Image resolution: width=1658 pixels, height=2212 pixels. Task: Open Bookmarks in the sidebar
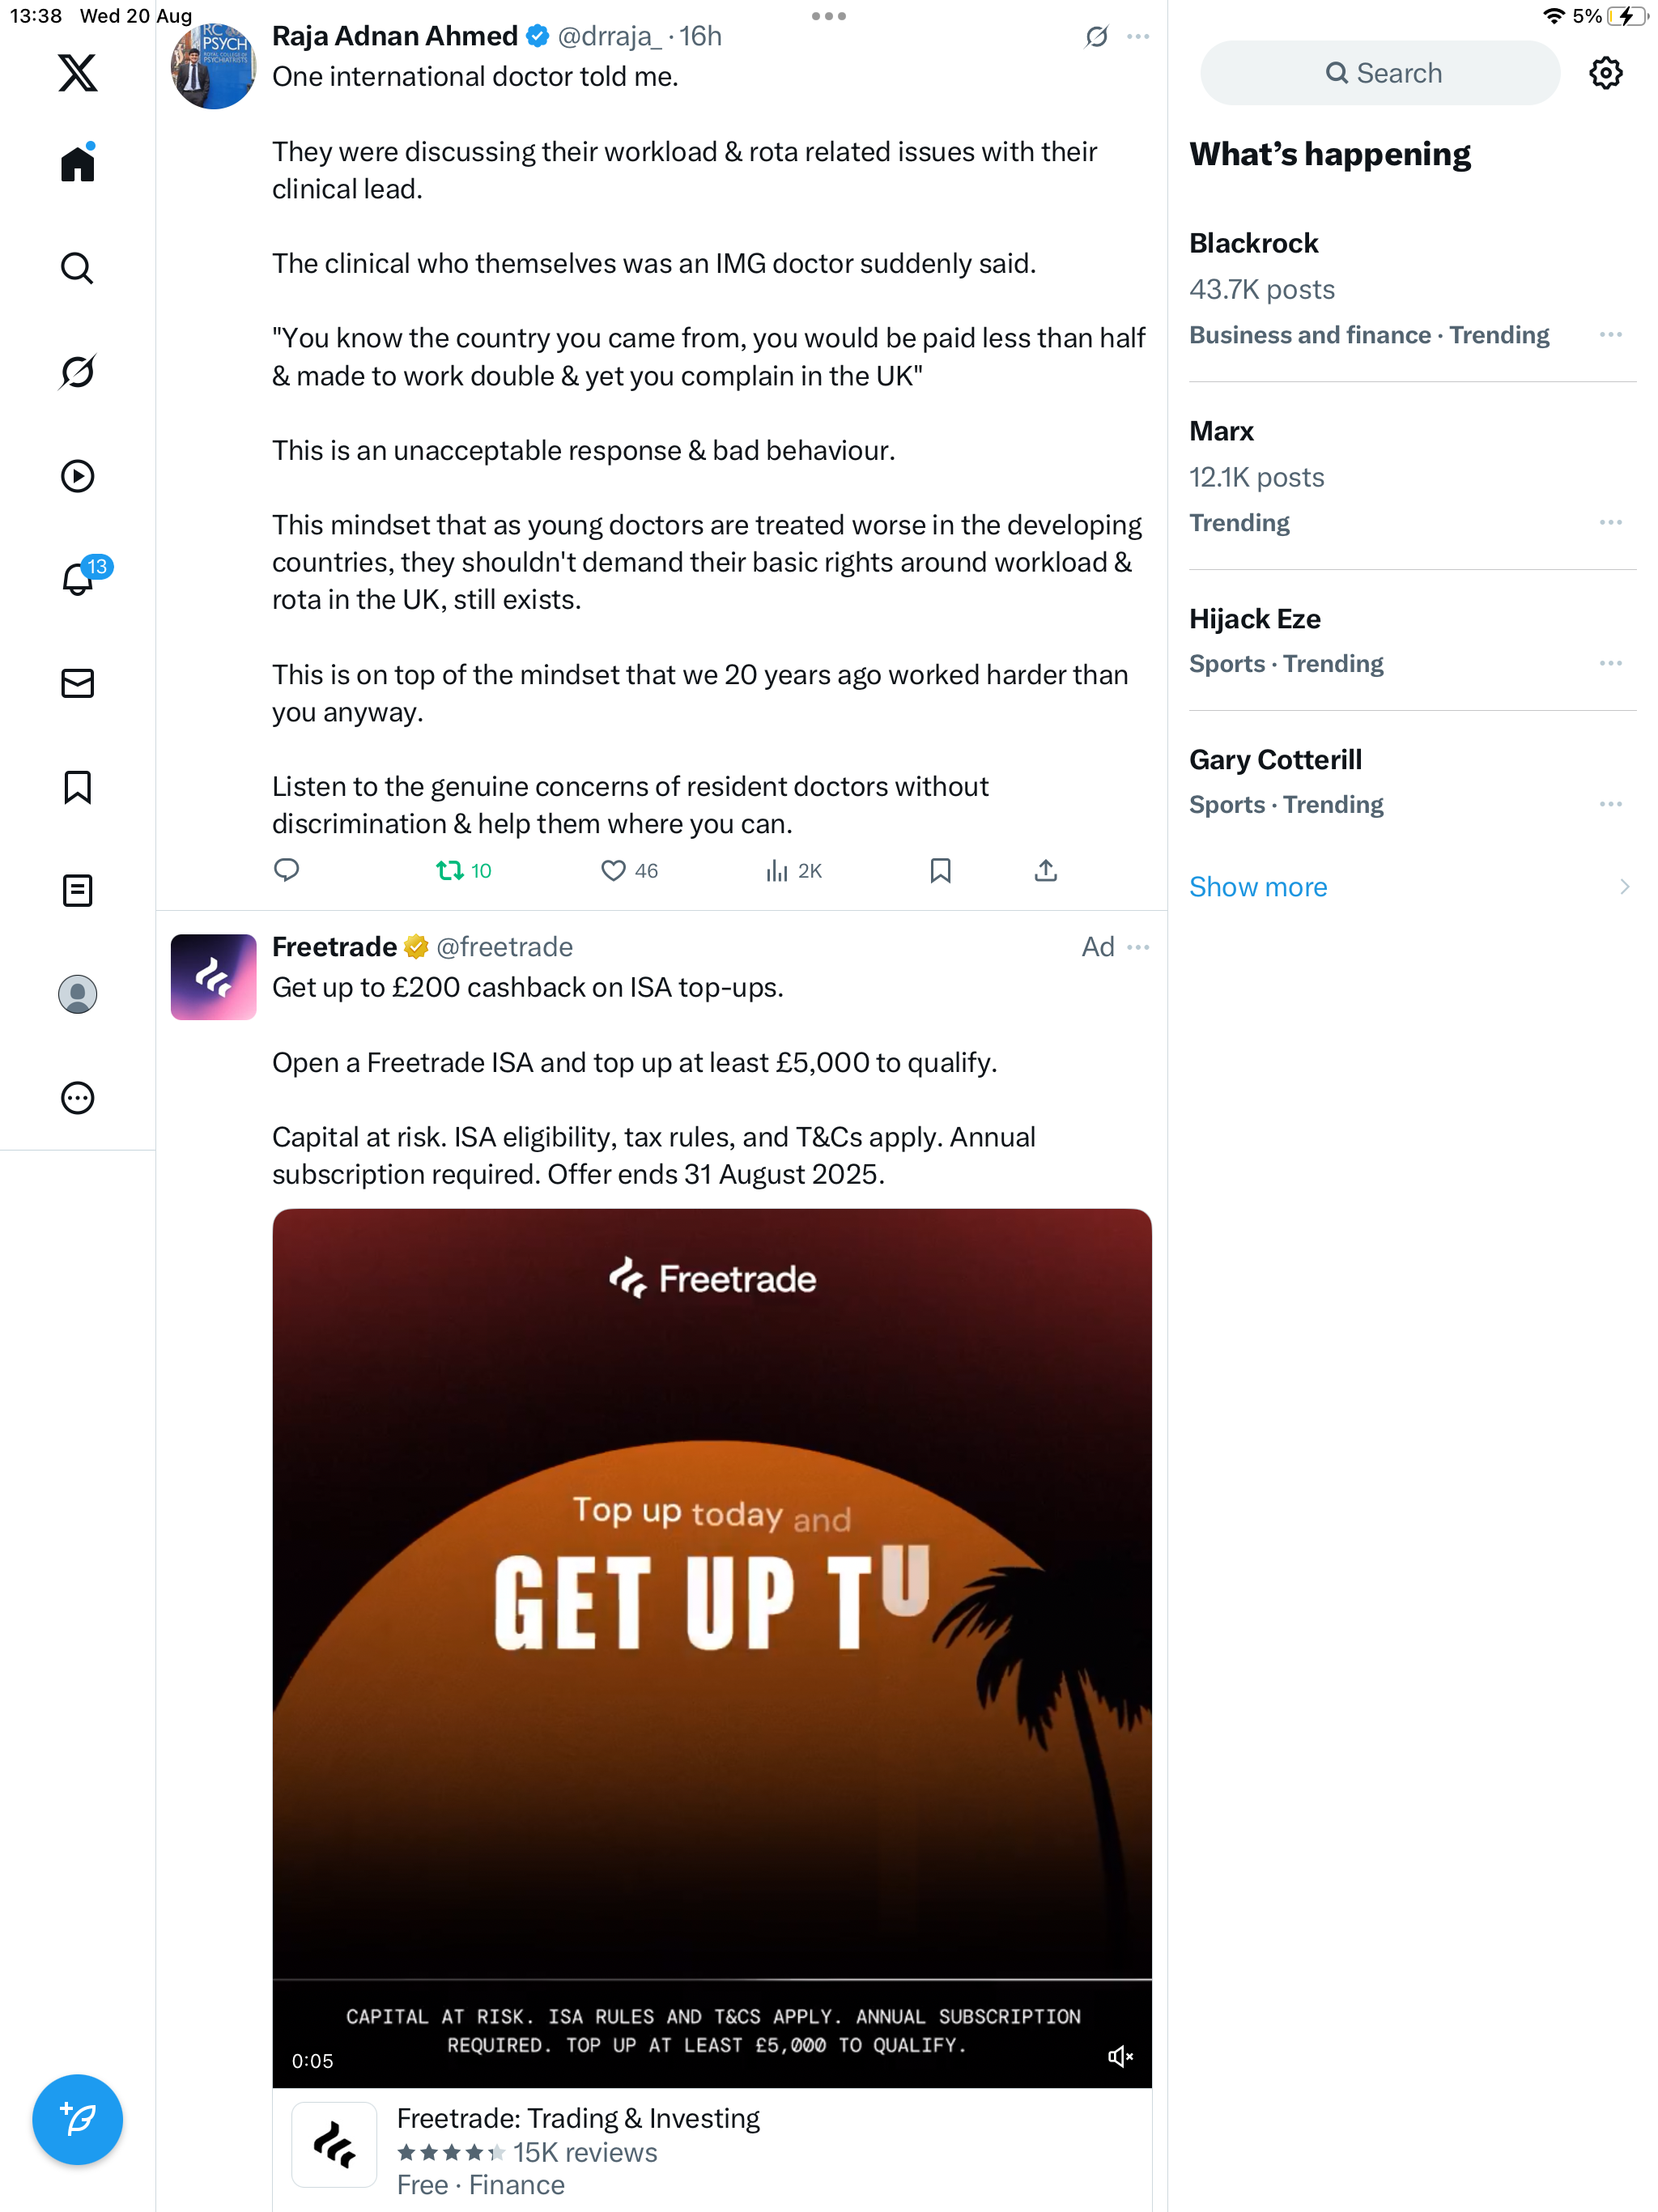coord(77,787)
